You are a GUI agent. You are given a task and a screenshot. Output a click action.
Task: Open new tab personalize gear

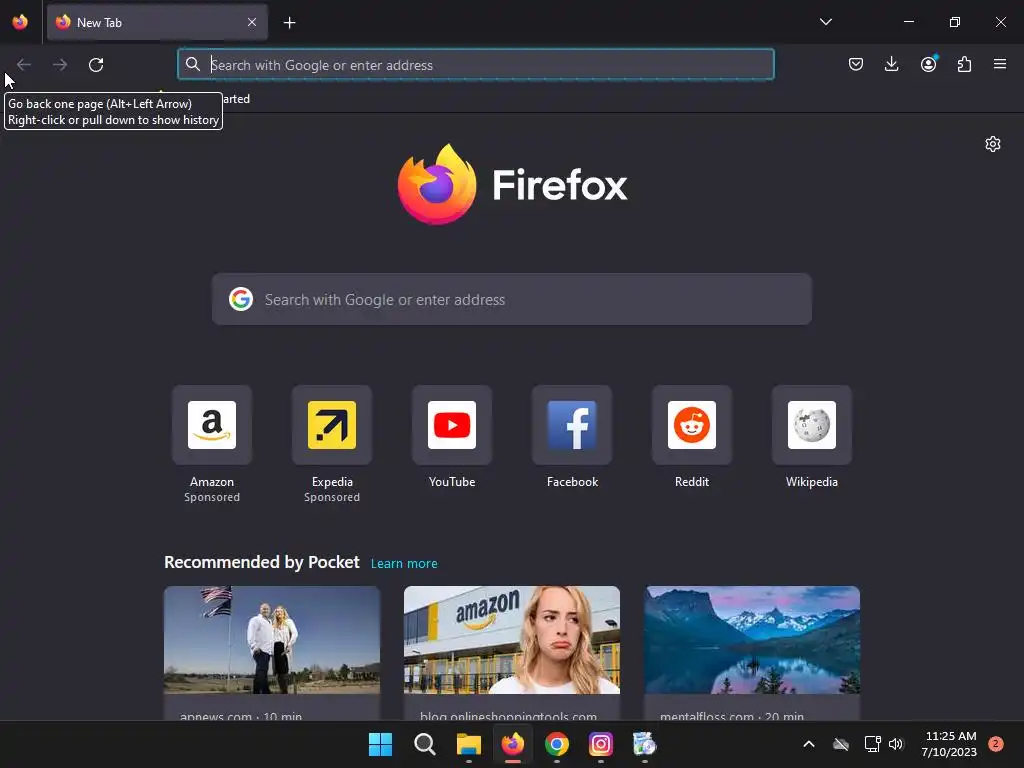[993, 144]
